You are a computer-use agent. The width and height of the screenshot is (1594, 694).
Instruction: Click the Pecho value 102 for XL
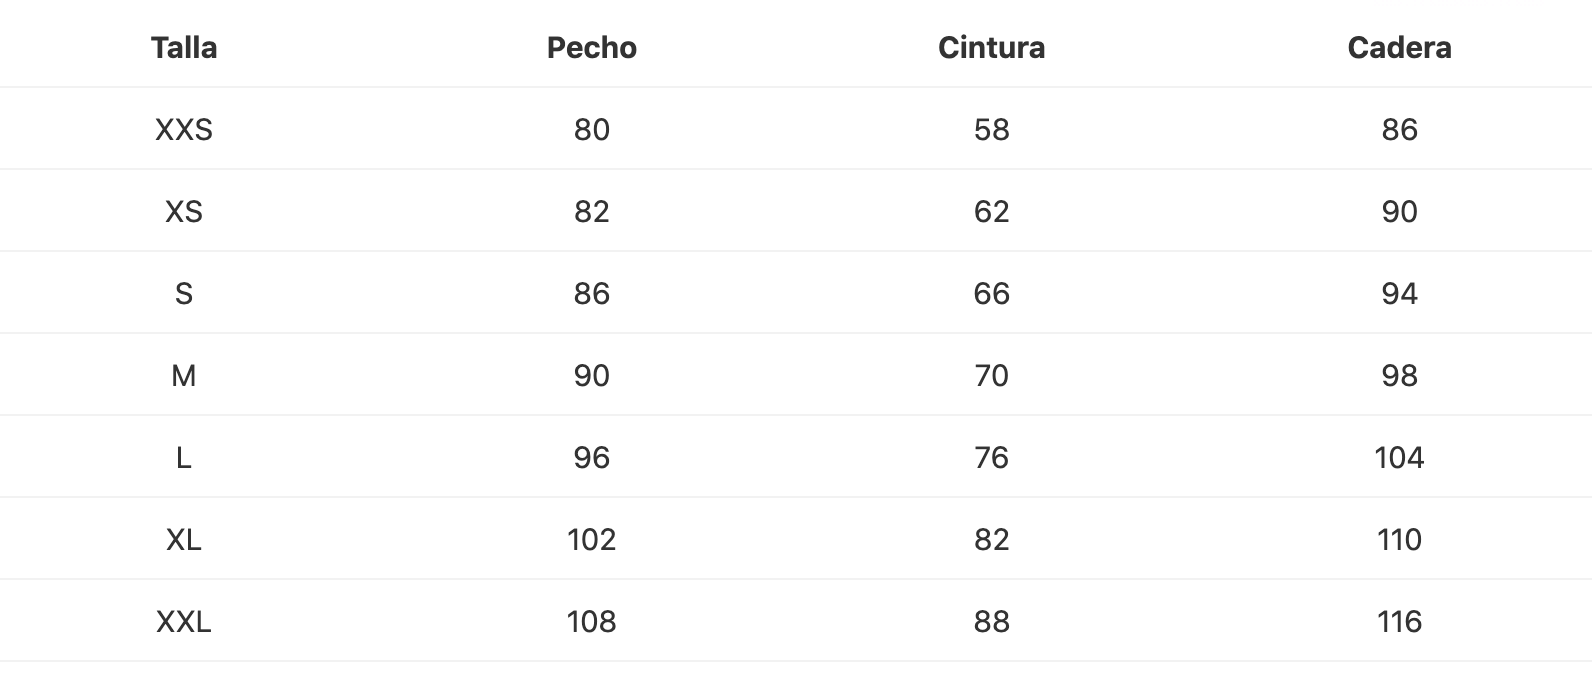click(x=592, y=540)
